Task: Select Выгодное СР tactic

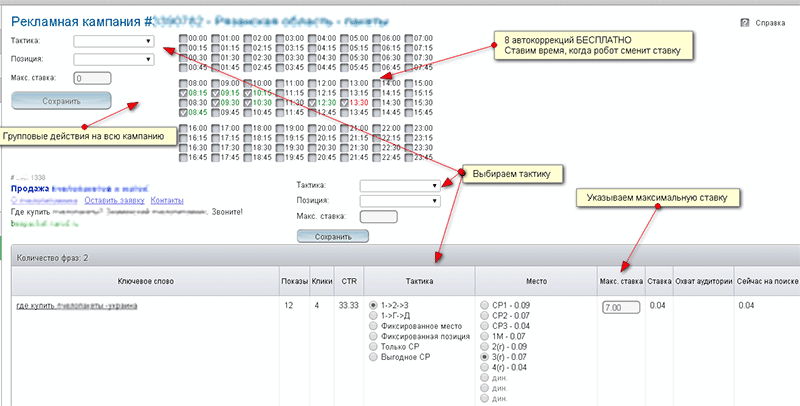Action: coord(373,357)
